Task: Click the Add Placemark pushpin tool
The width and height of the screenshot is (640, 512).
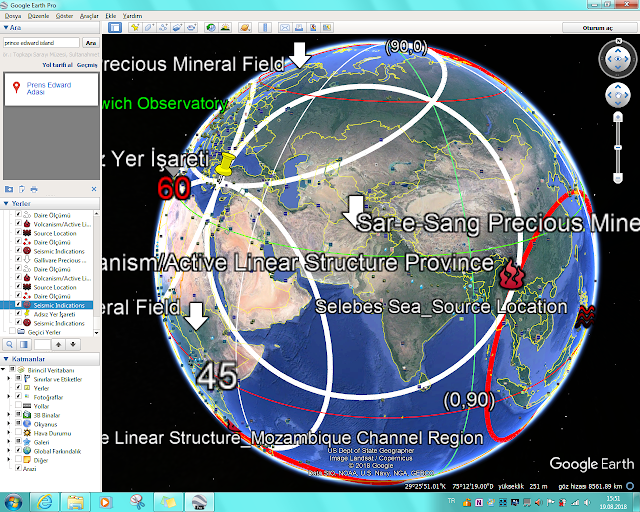Action: coord(135,27)
